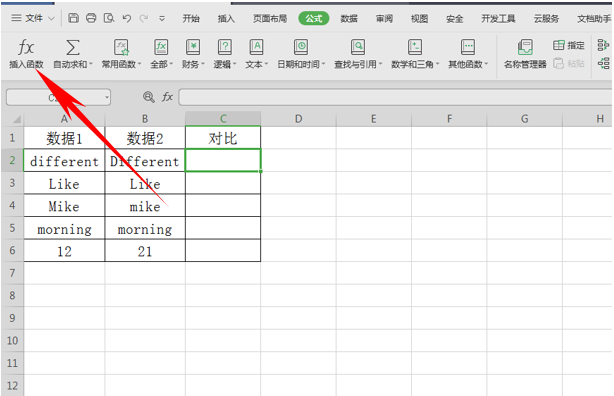This screenshot has width=614, height=396.
Task: Click the "对比" header cell
Action: tap(223, 138)
